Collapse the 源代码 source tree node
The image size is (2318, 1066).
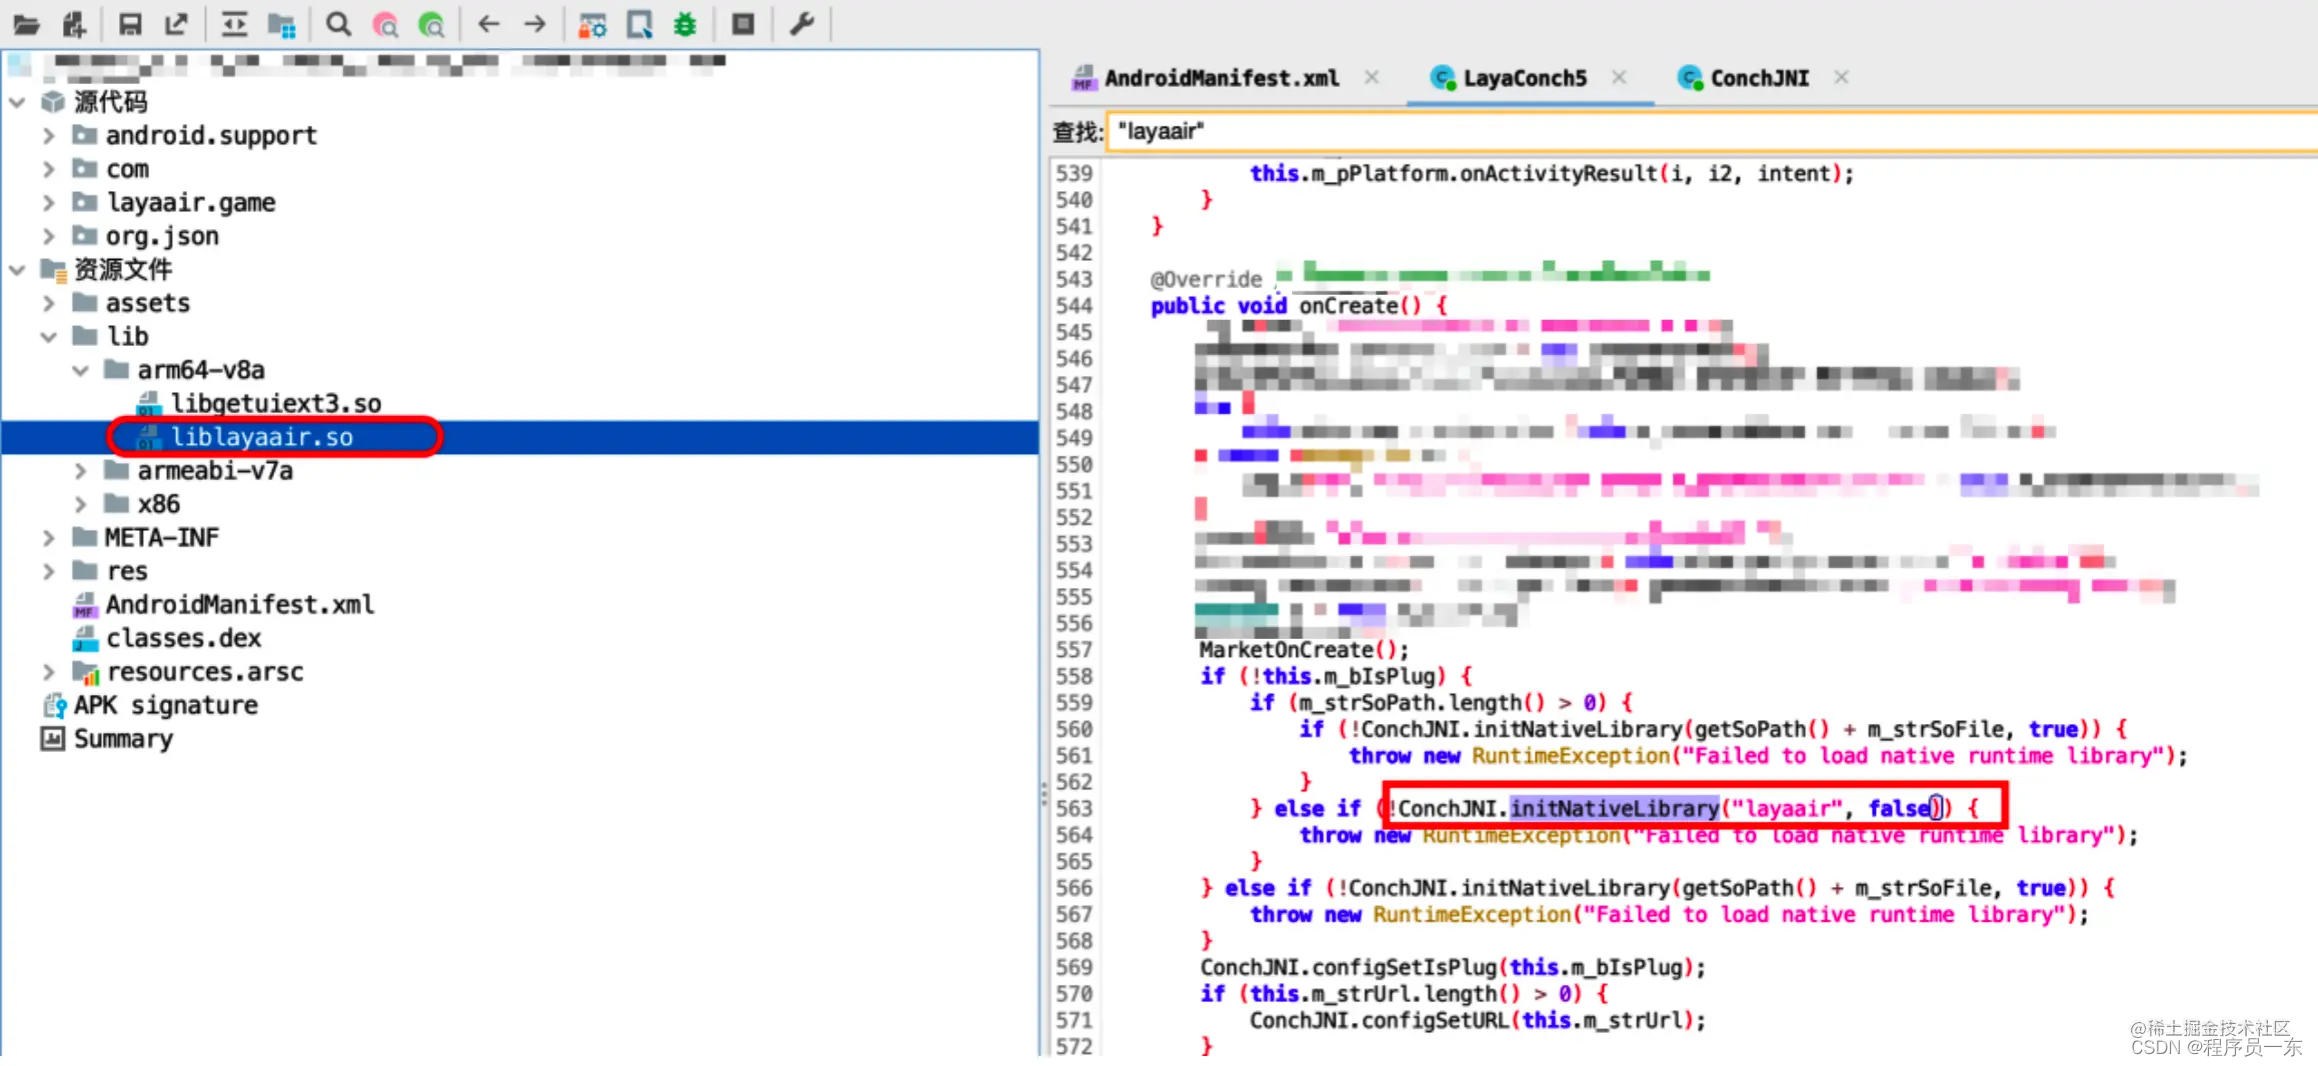17,102
